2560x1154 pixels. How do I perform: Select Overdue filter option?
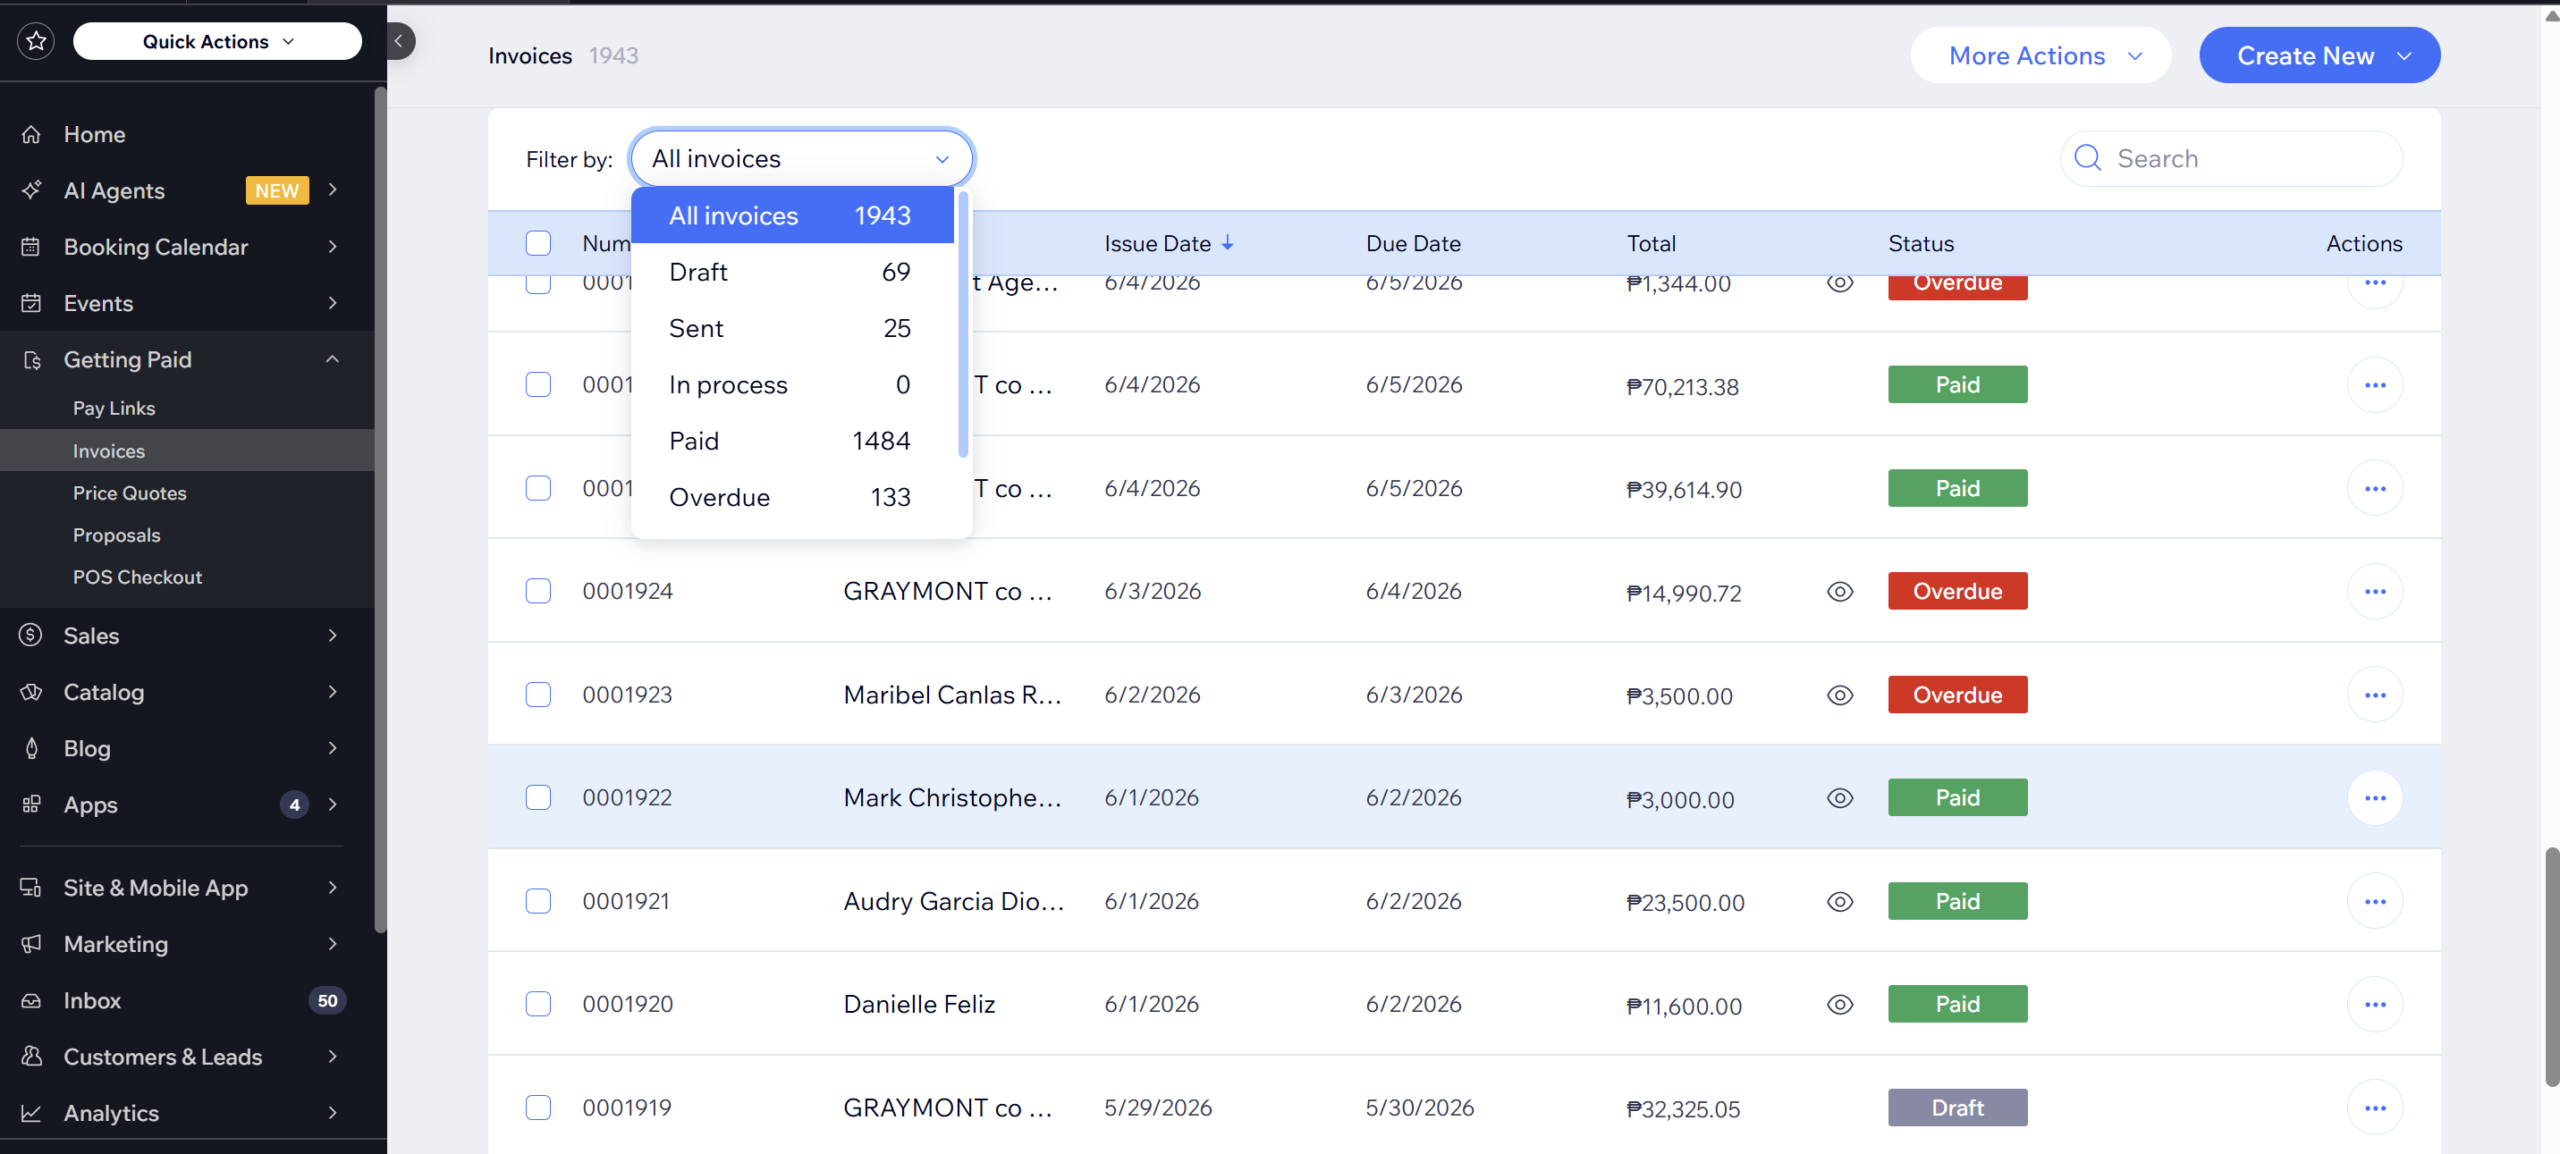click(x=790, y=497)
